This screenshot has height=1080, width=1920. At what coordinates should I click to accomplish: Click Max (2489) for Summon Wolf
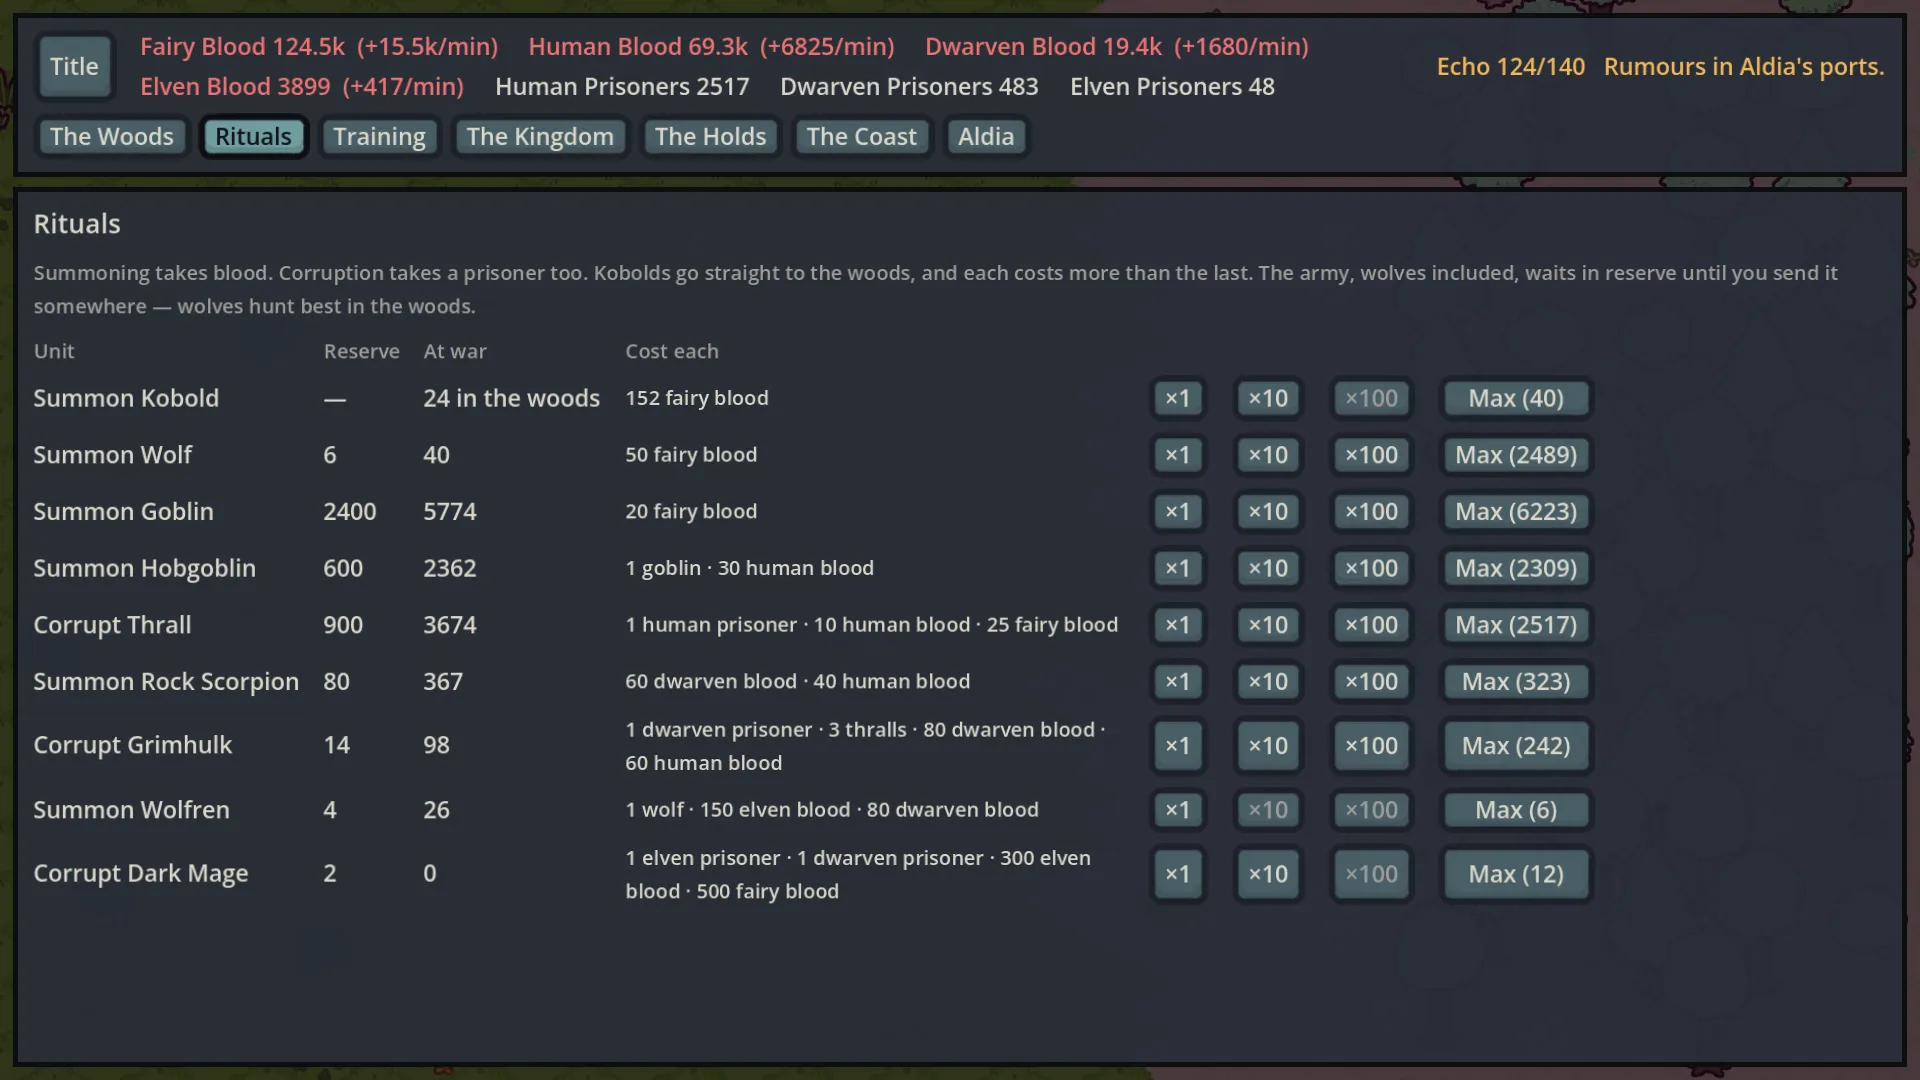click(x=1516, y=455)
